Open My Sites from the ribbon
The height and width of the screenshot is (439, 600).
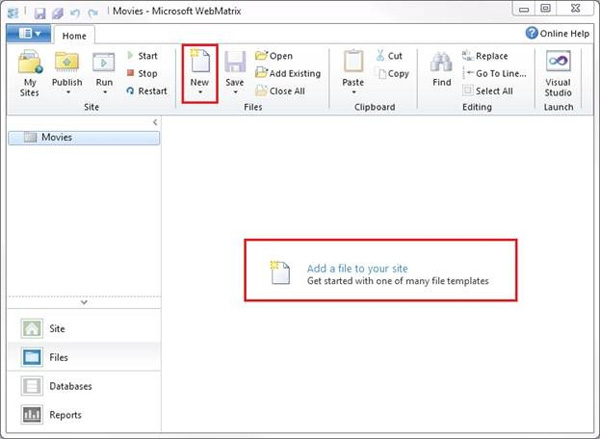coord(30,73)
